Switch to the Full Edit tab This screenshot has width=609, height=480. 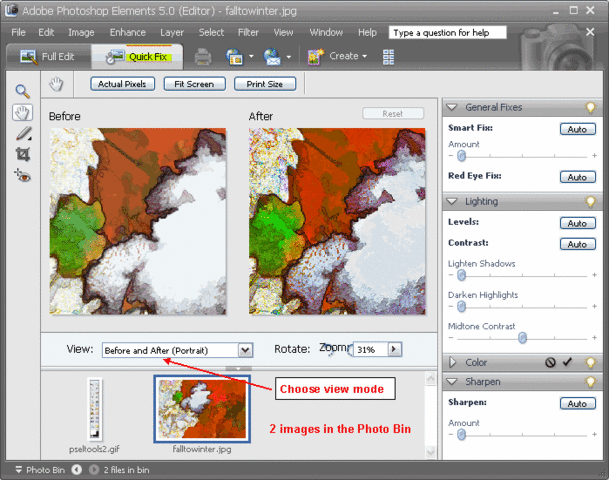49,57
